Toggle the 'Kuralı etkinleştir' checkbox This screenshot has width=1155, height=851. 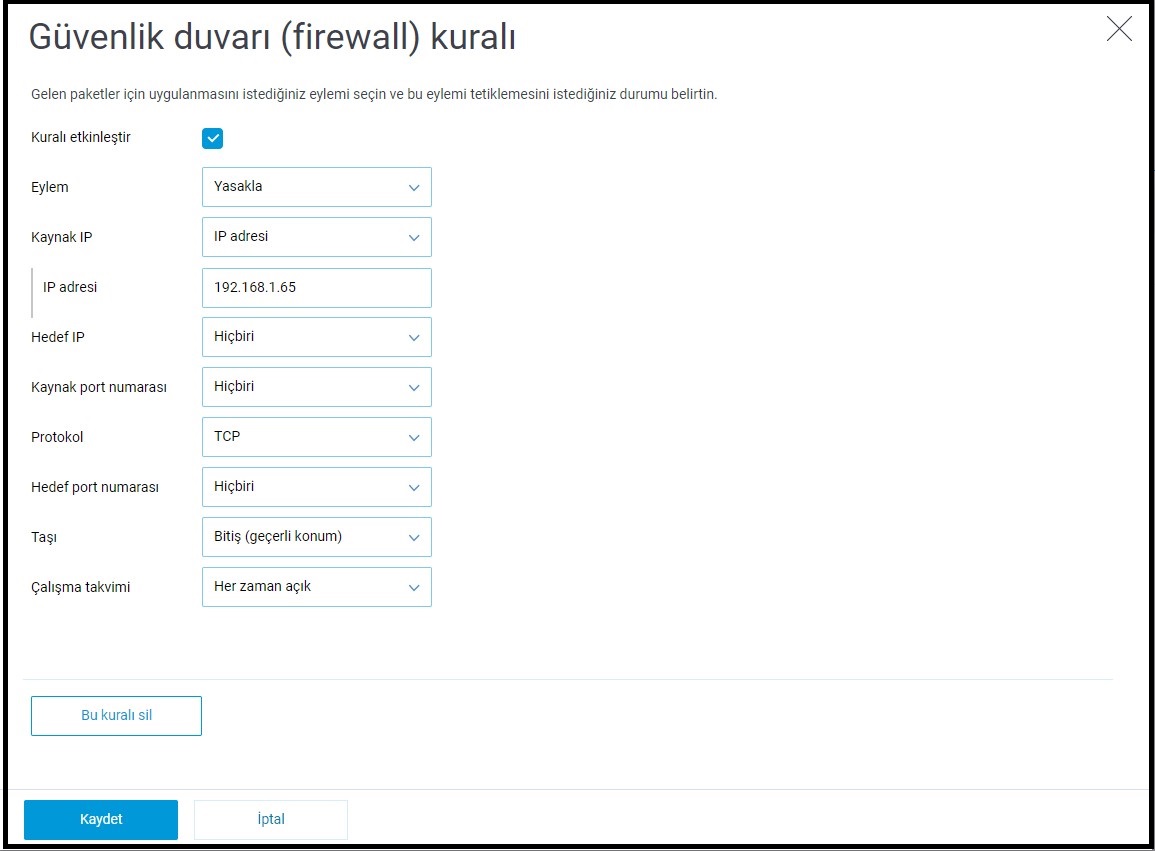click(212, 138)
